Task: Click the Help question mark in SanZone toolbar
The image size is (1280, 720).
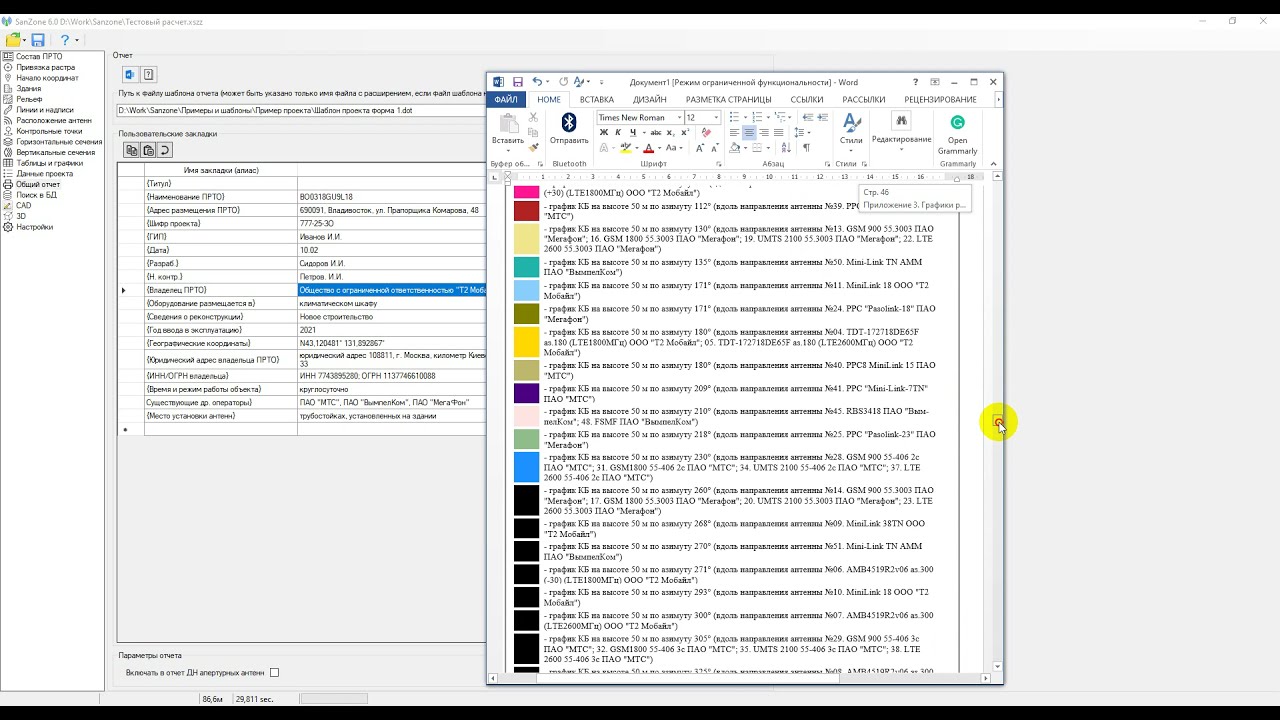Action: [64, 40]
